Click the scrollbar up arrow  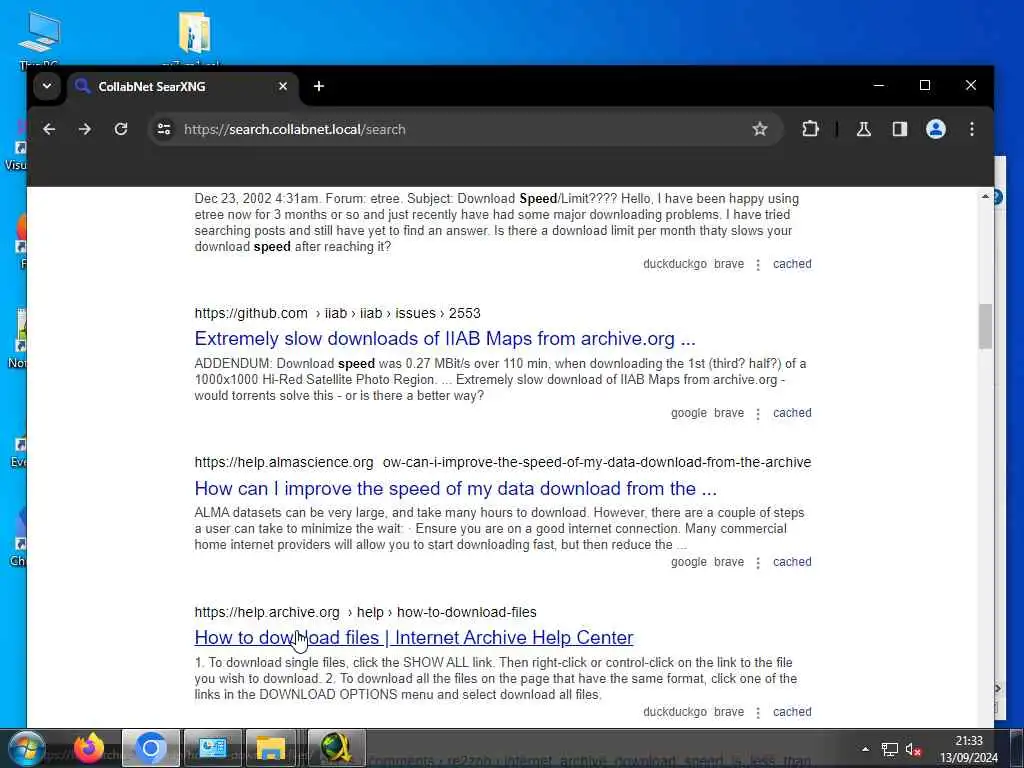[985, 196]
